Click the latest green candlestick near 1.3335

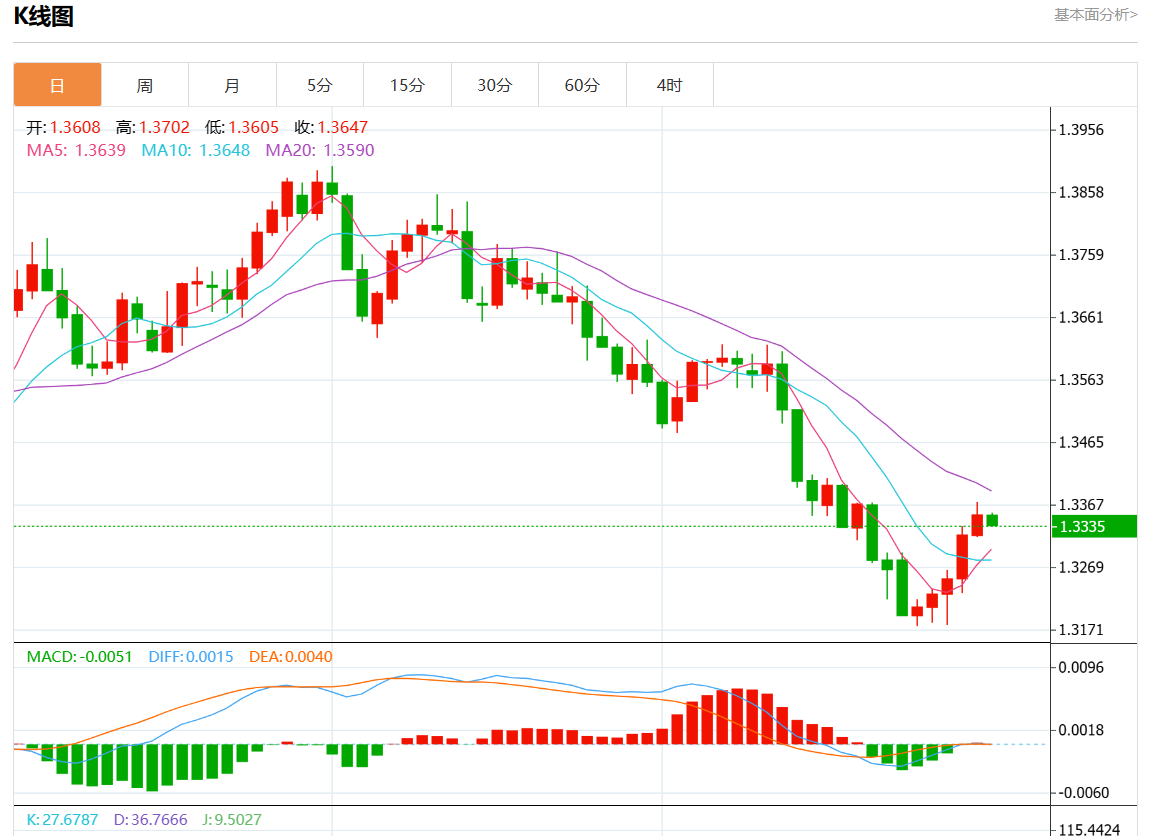(992, 520)
